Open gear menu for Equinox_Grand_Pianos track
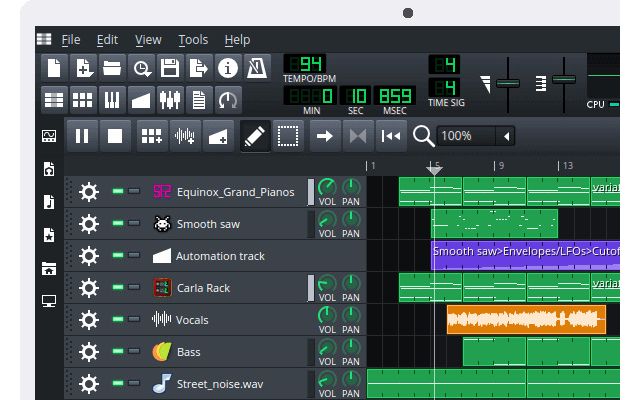 (89, 192)
